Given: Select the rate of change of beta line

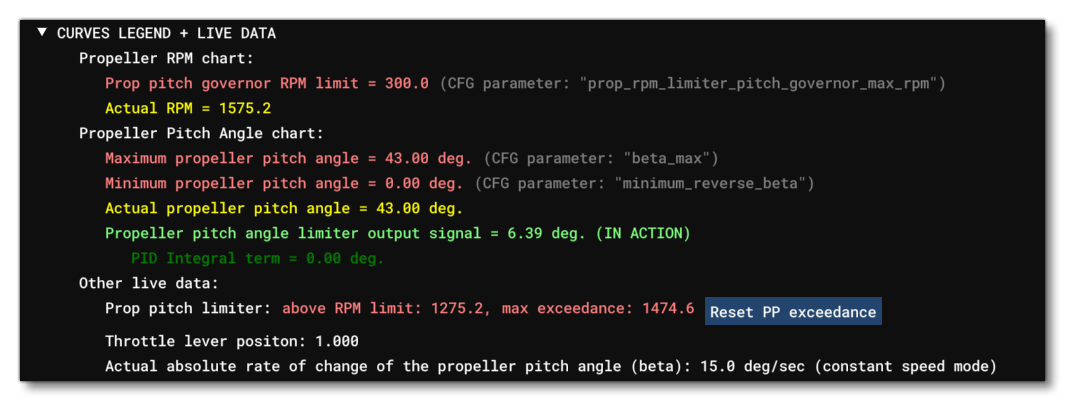Looking at the screenshot, I should click(551, 366).
